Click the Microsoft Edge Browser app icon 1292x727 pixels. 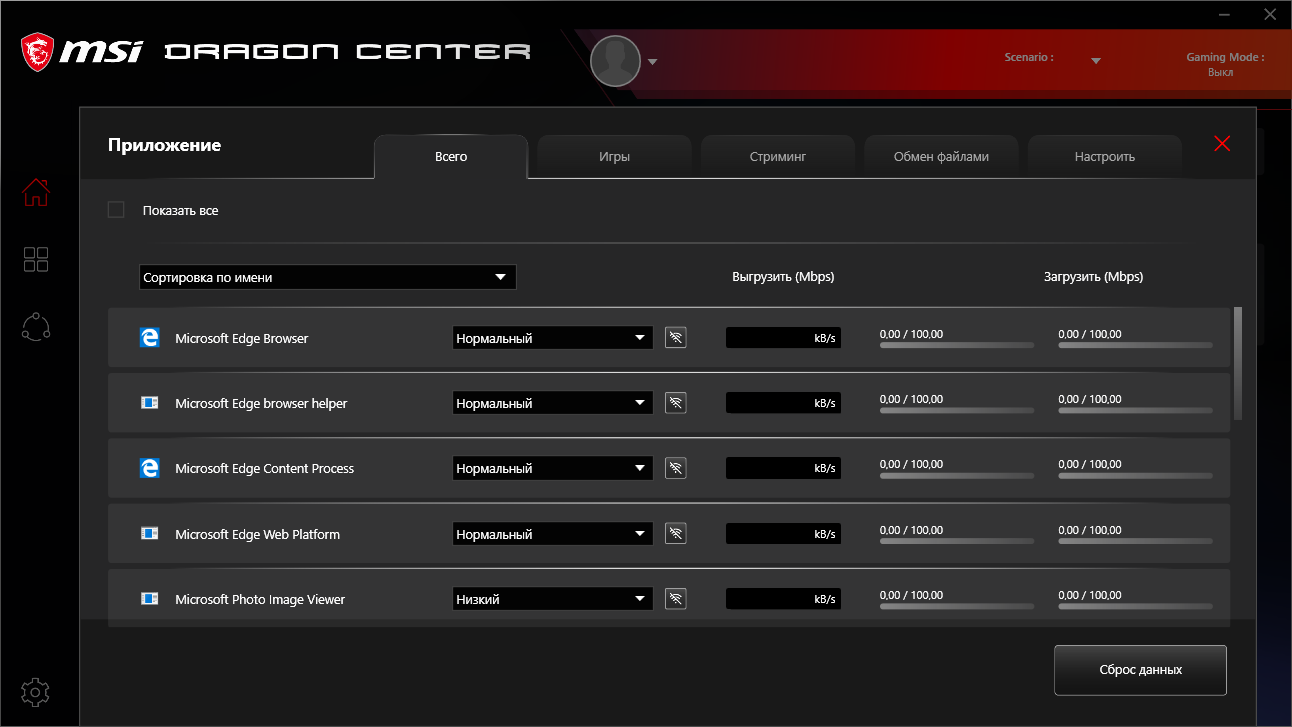pos(150,338)
